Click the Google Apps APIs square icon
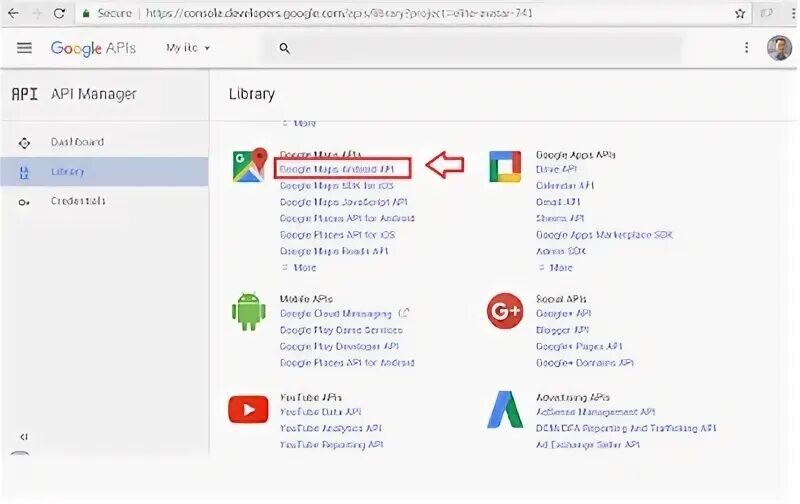800x504 pixels. tap(505, 166)
